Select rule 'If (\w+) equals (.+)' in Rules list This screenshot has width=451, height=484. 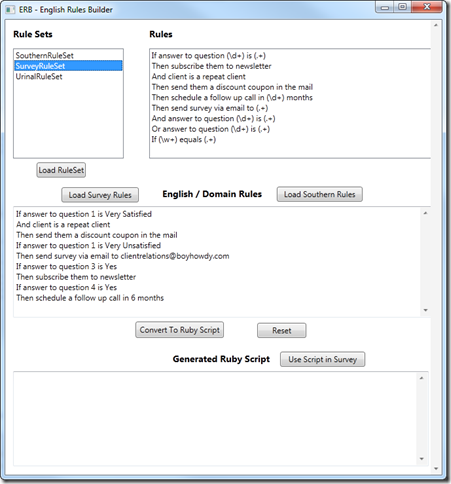click(x=184, y=139)
